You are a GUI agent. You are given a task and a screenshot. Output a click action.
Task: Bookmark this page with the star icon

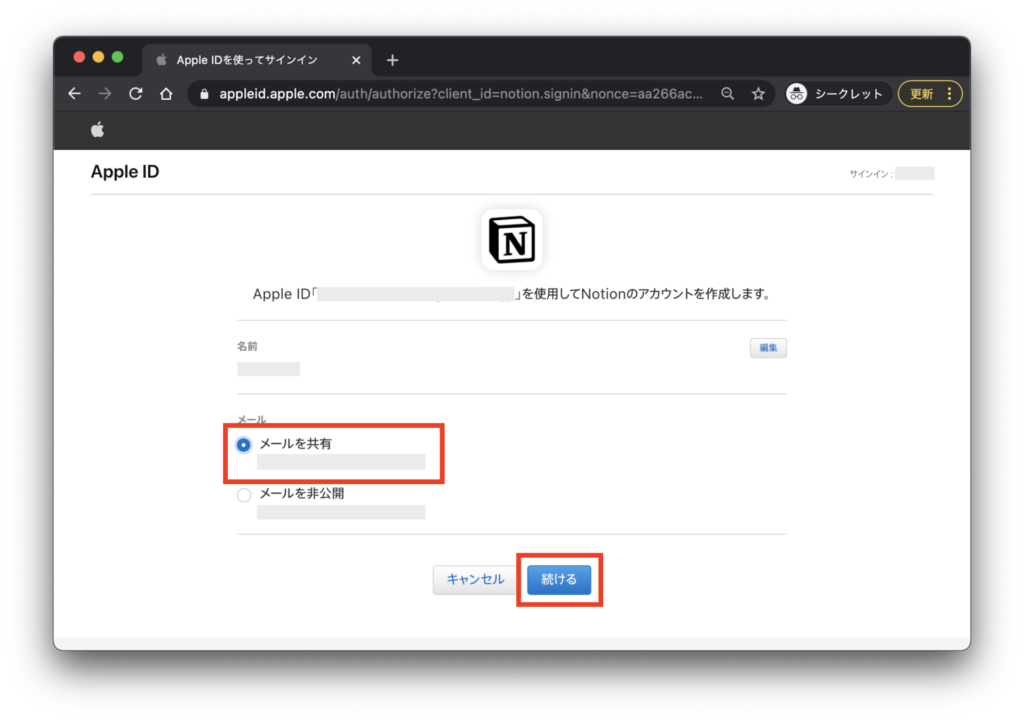pos(758,93)
